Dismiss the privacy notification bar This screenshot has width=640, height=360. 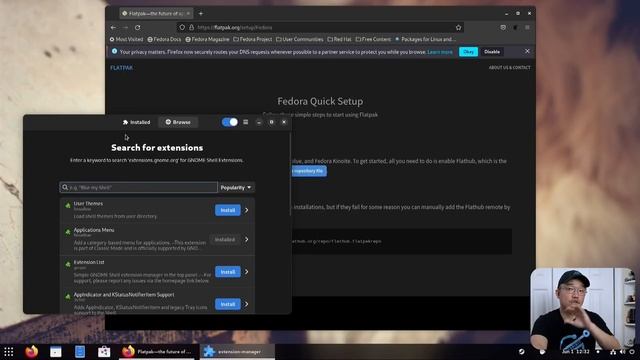coord(527,51)
